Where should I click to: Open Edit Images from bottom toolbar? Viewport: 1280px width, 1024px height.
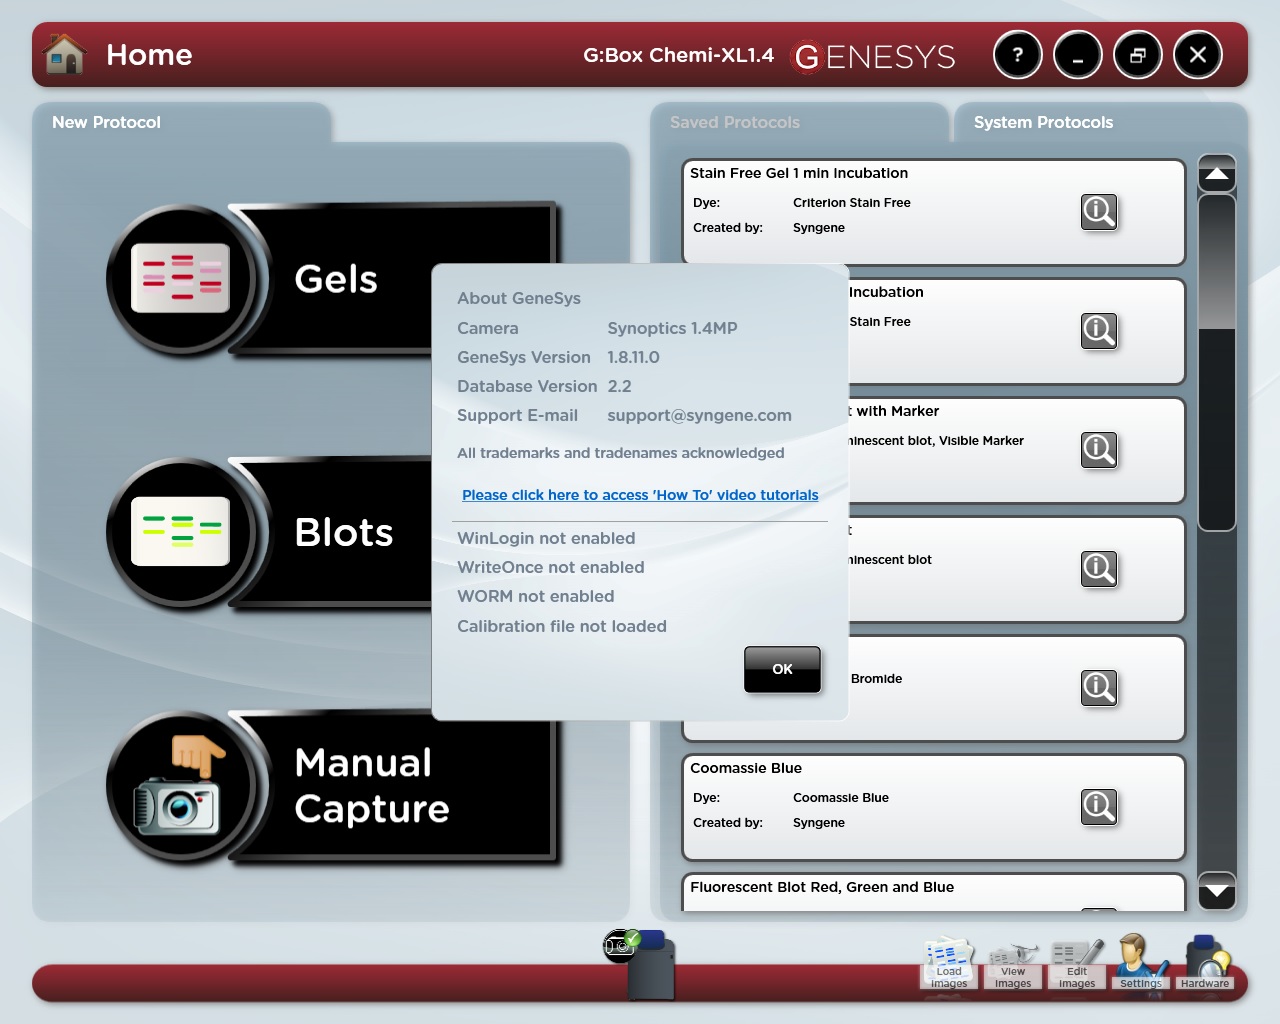tap(1077, 964)
